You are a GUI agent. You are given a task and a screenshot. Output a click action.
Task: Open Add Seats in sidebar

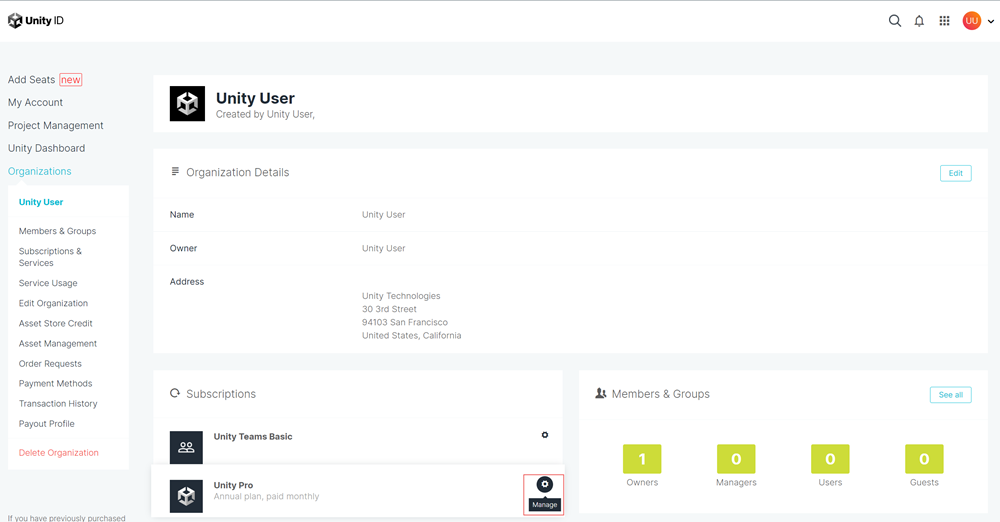(31, 80)
